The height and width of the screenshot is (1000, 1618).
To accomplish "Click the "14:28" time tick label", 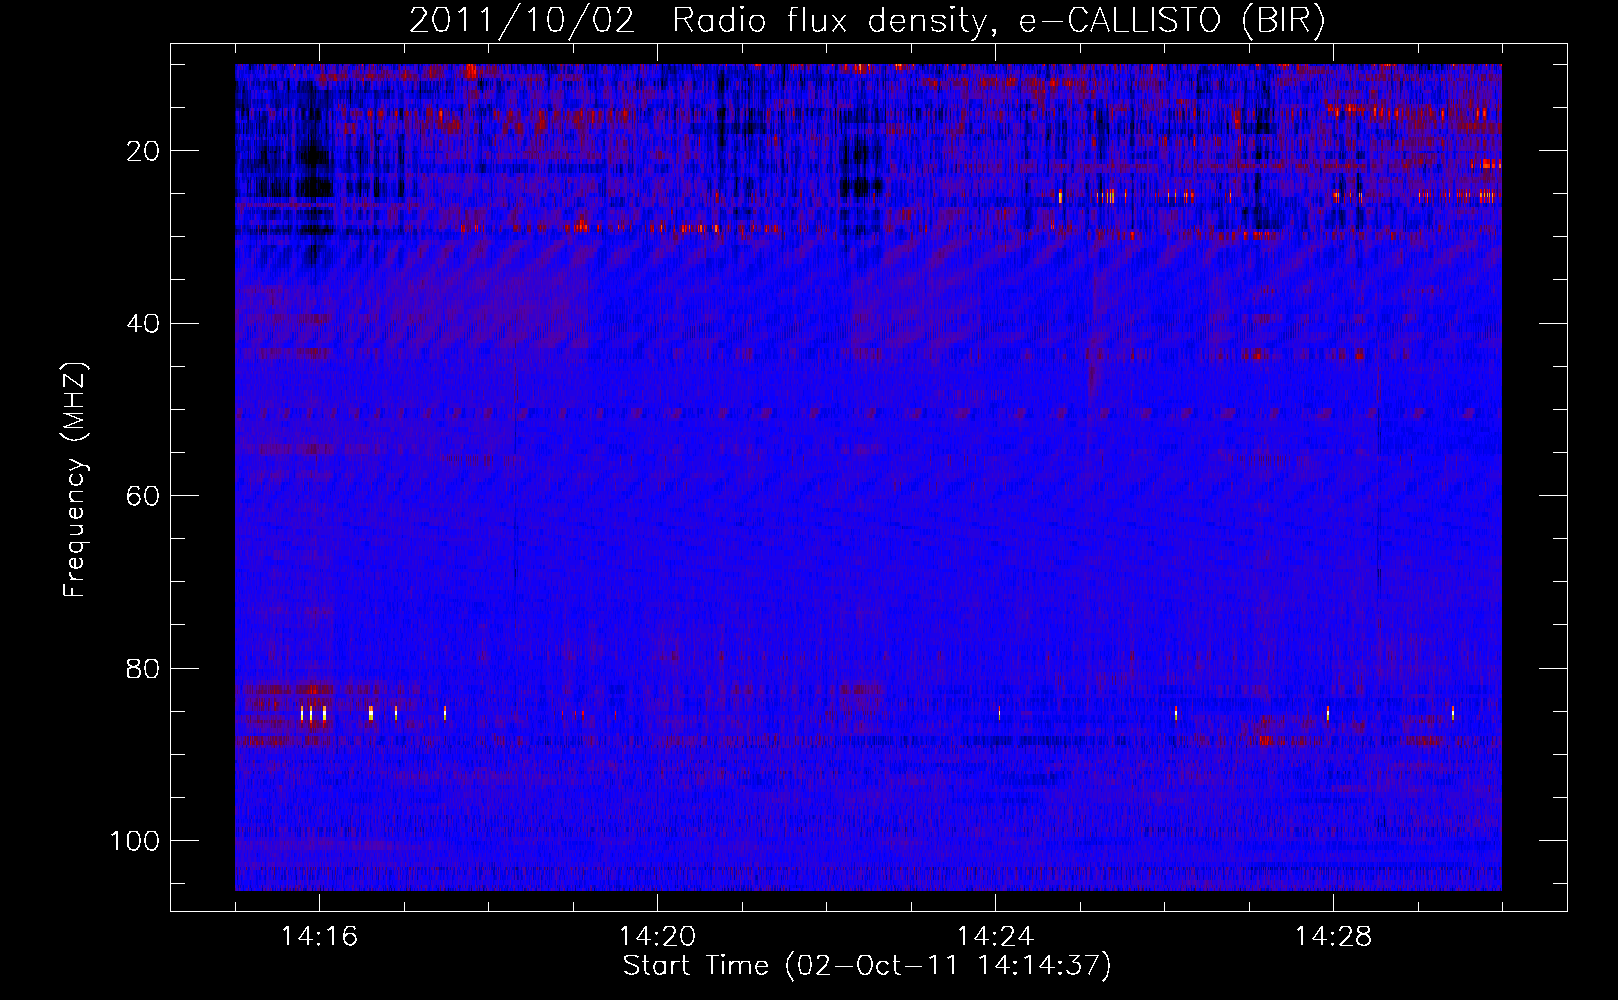I will tap(1333, 937).
